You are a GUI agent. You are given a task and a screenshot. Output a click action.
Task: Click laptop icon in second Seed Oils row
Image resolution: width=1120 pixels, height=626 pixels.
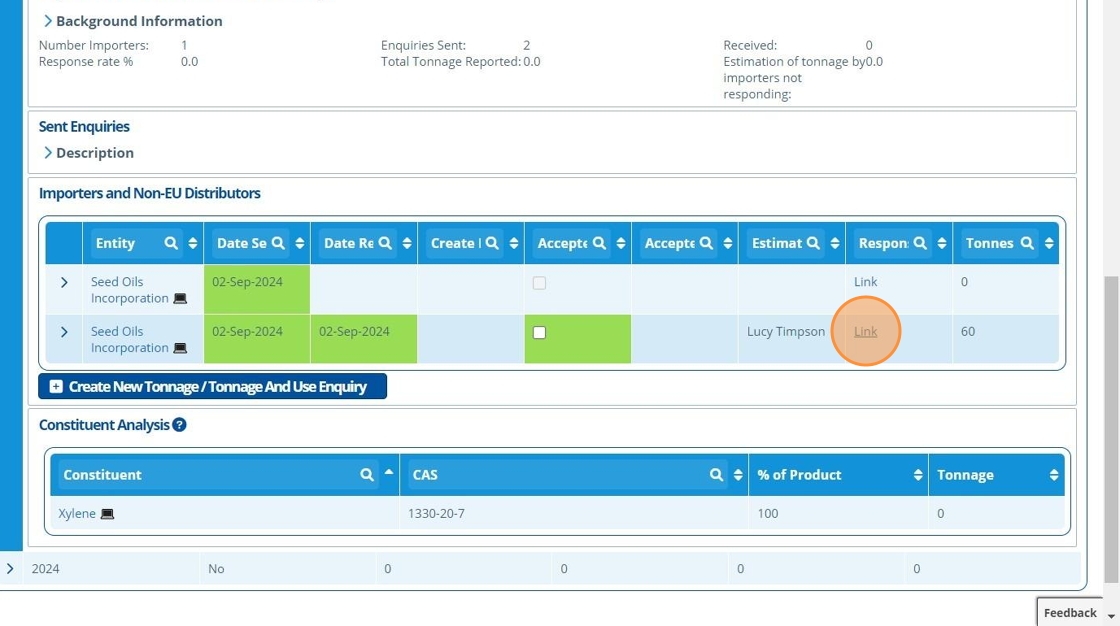[180, 348]
